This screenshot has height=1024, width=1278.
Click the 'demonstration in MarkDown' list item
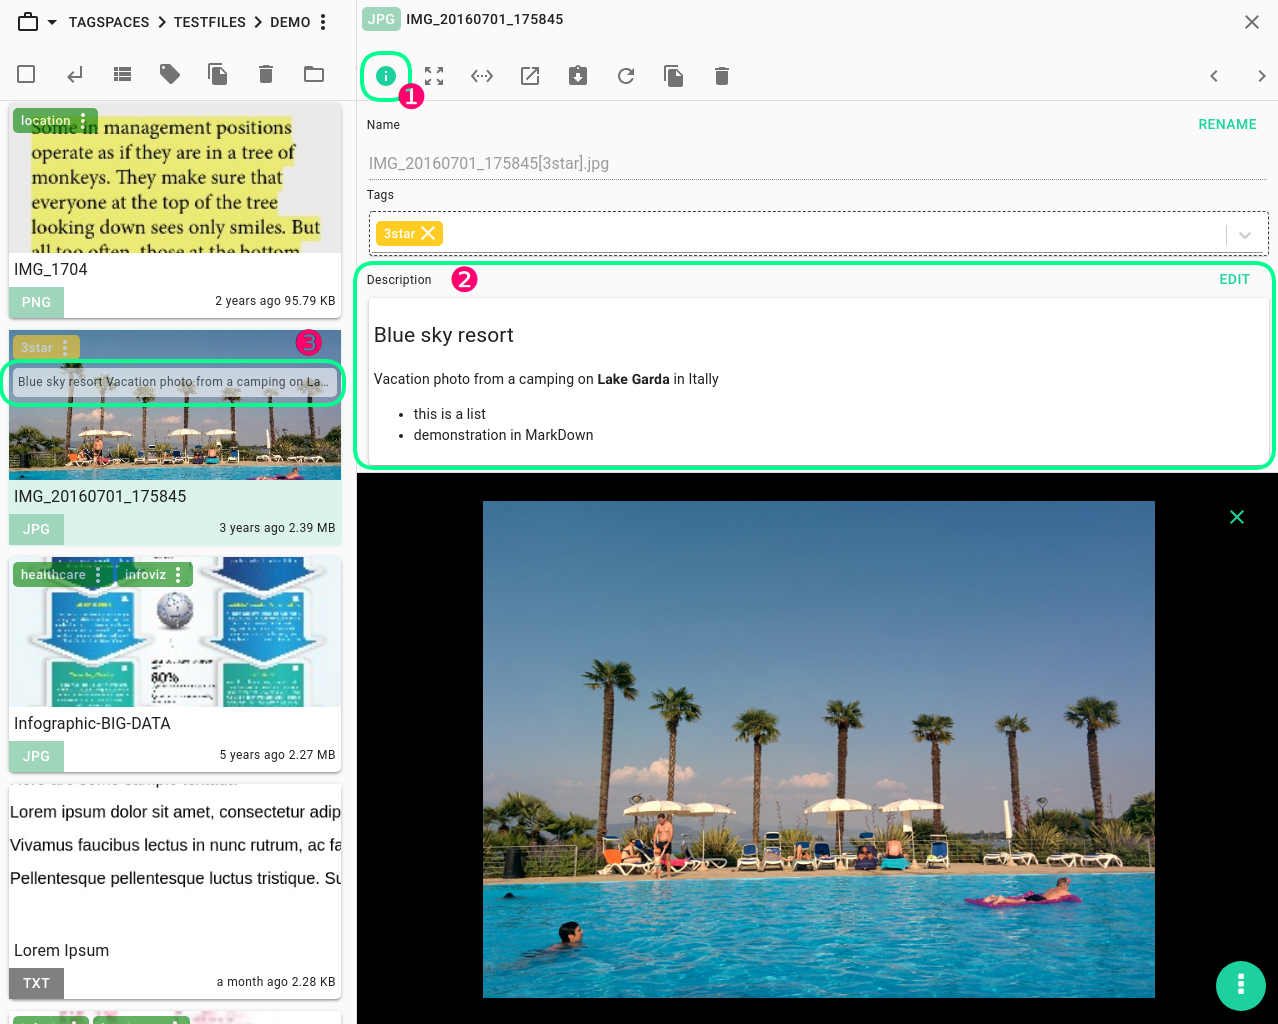click(x=503, y=435)
